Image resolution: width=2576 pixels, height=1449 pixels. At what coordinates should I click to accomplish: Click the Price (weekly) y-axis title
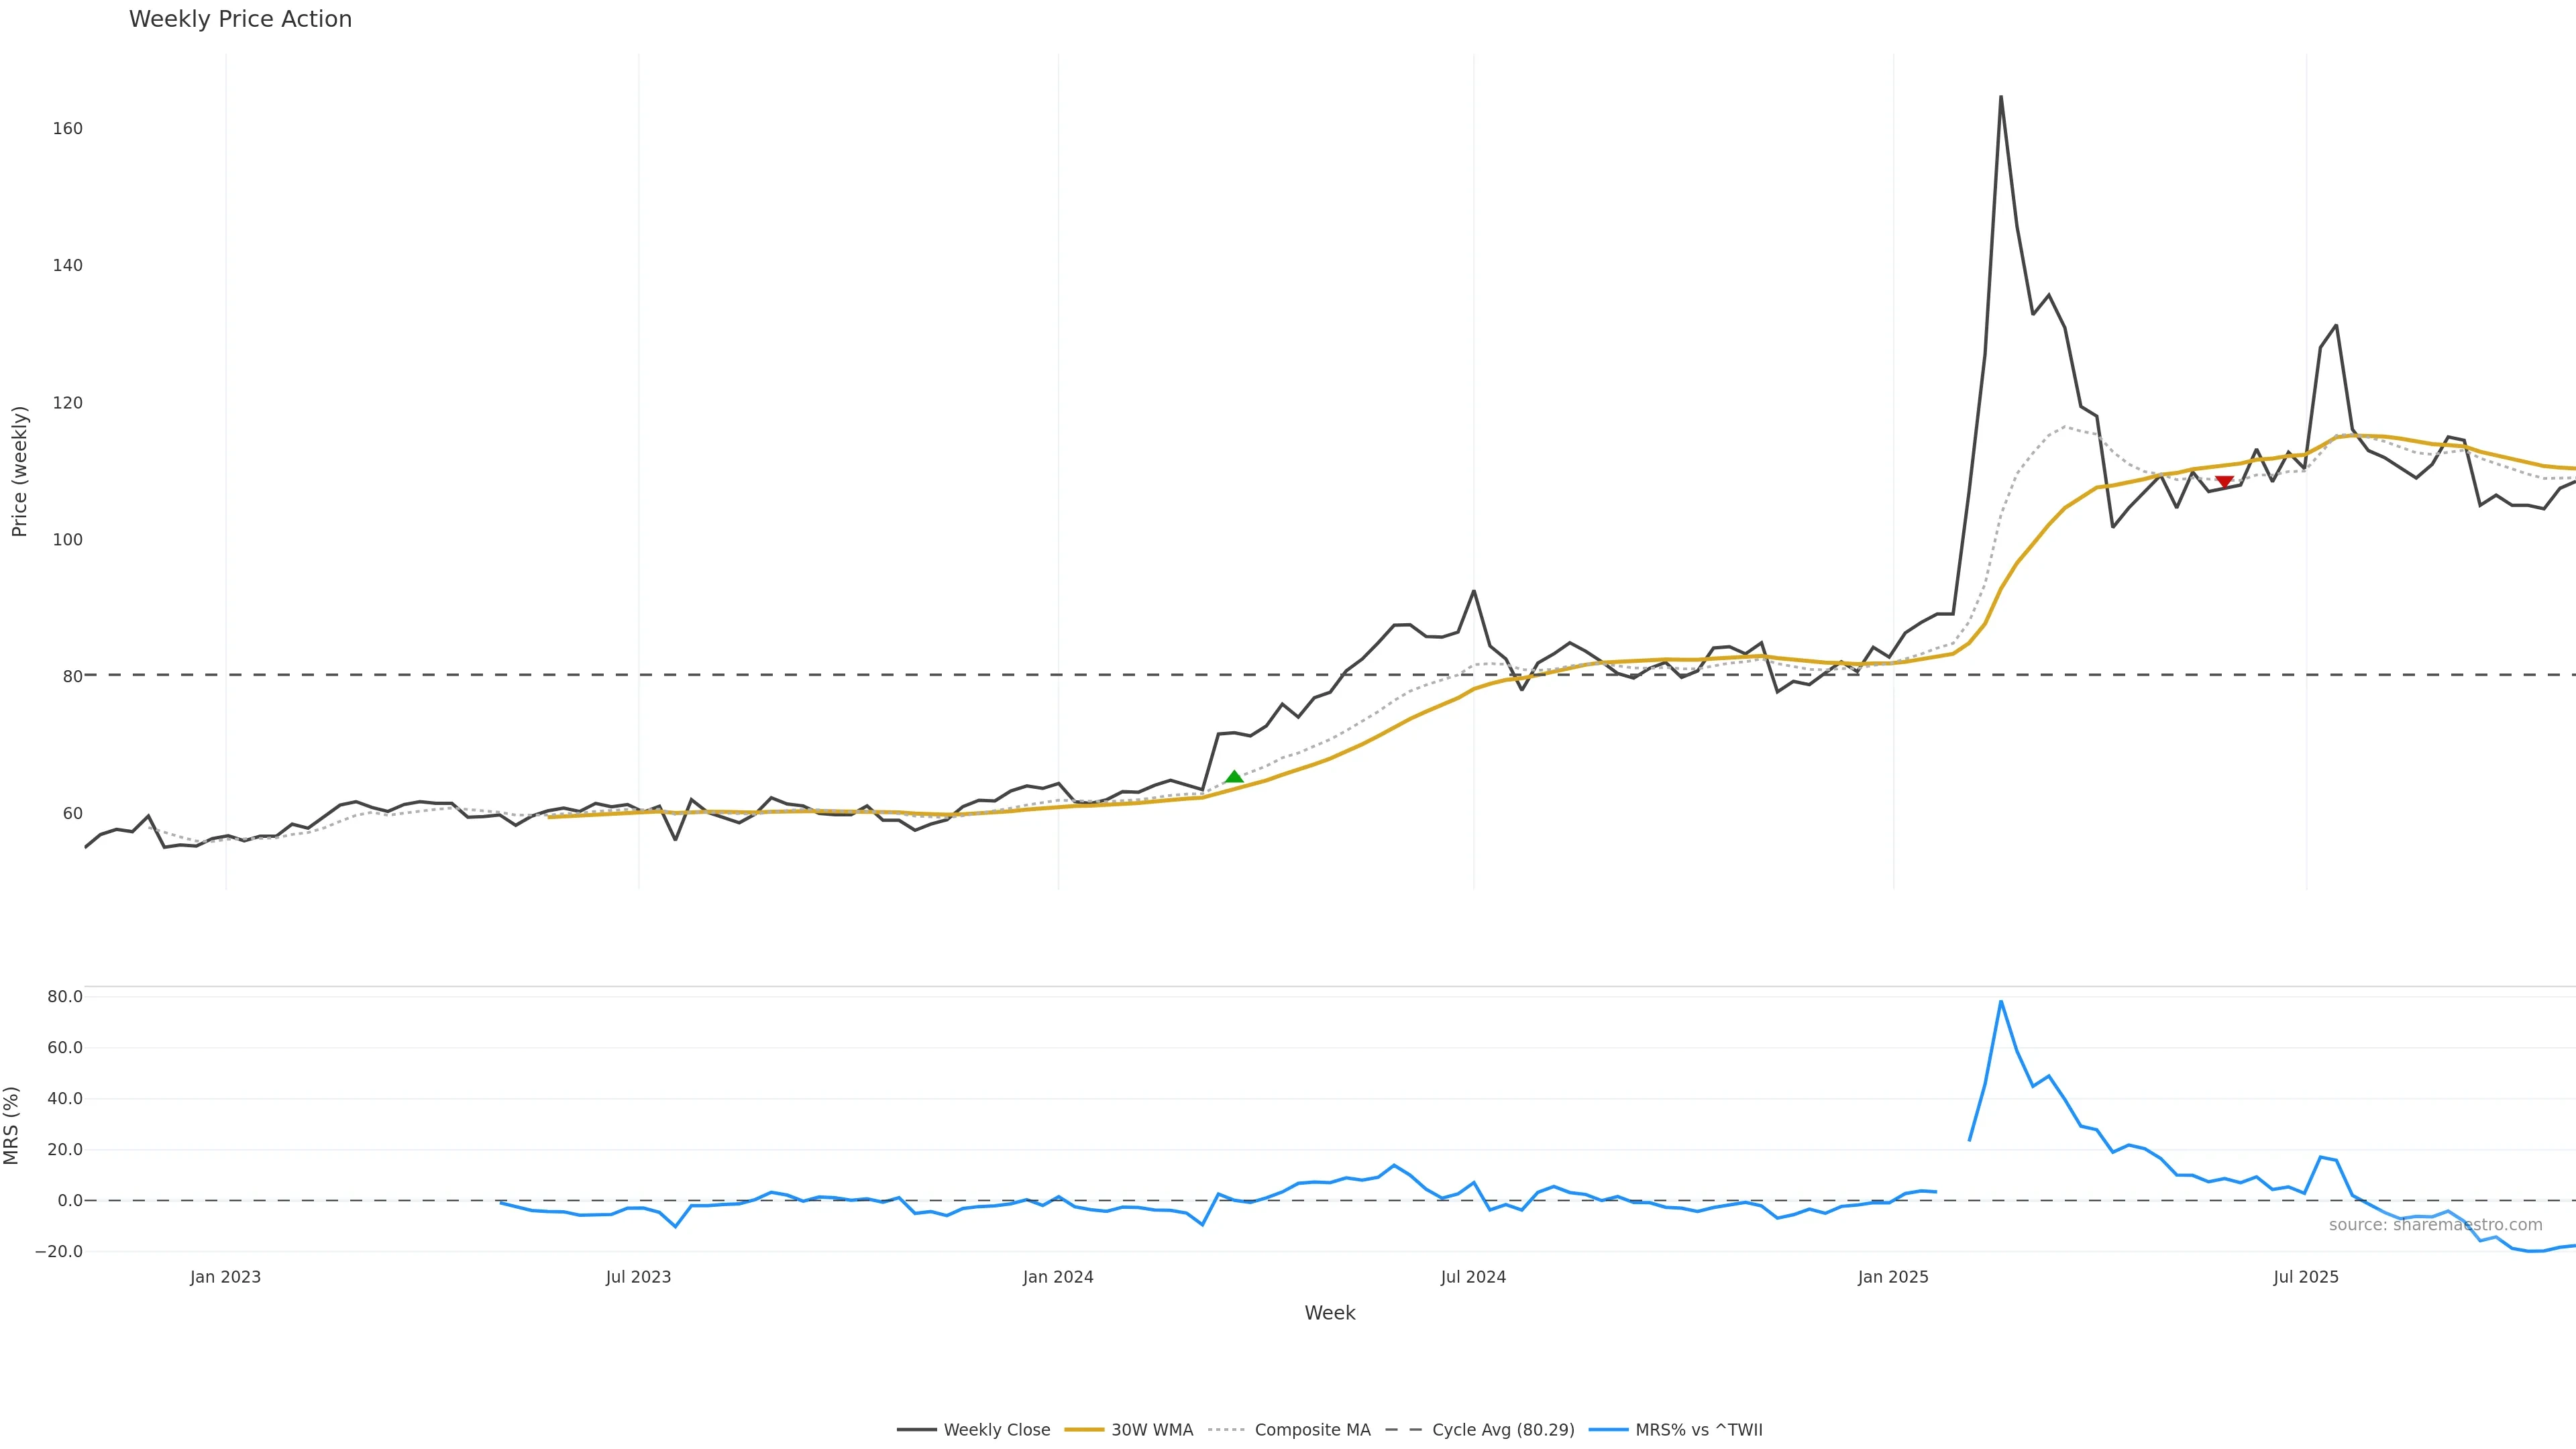pos(19,471)
